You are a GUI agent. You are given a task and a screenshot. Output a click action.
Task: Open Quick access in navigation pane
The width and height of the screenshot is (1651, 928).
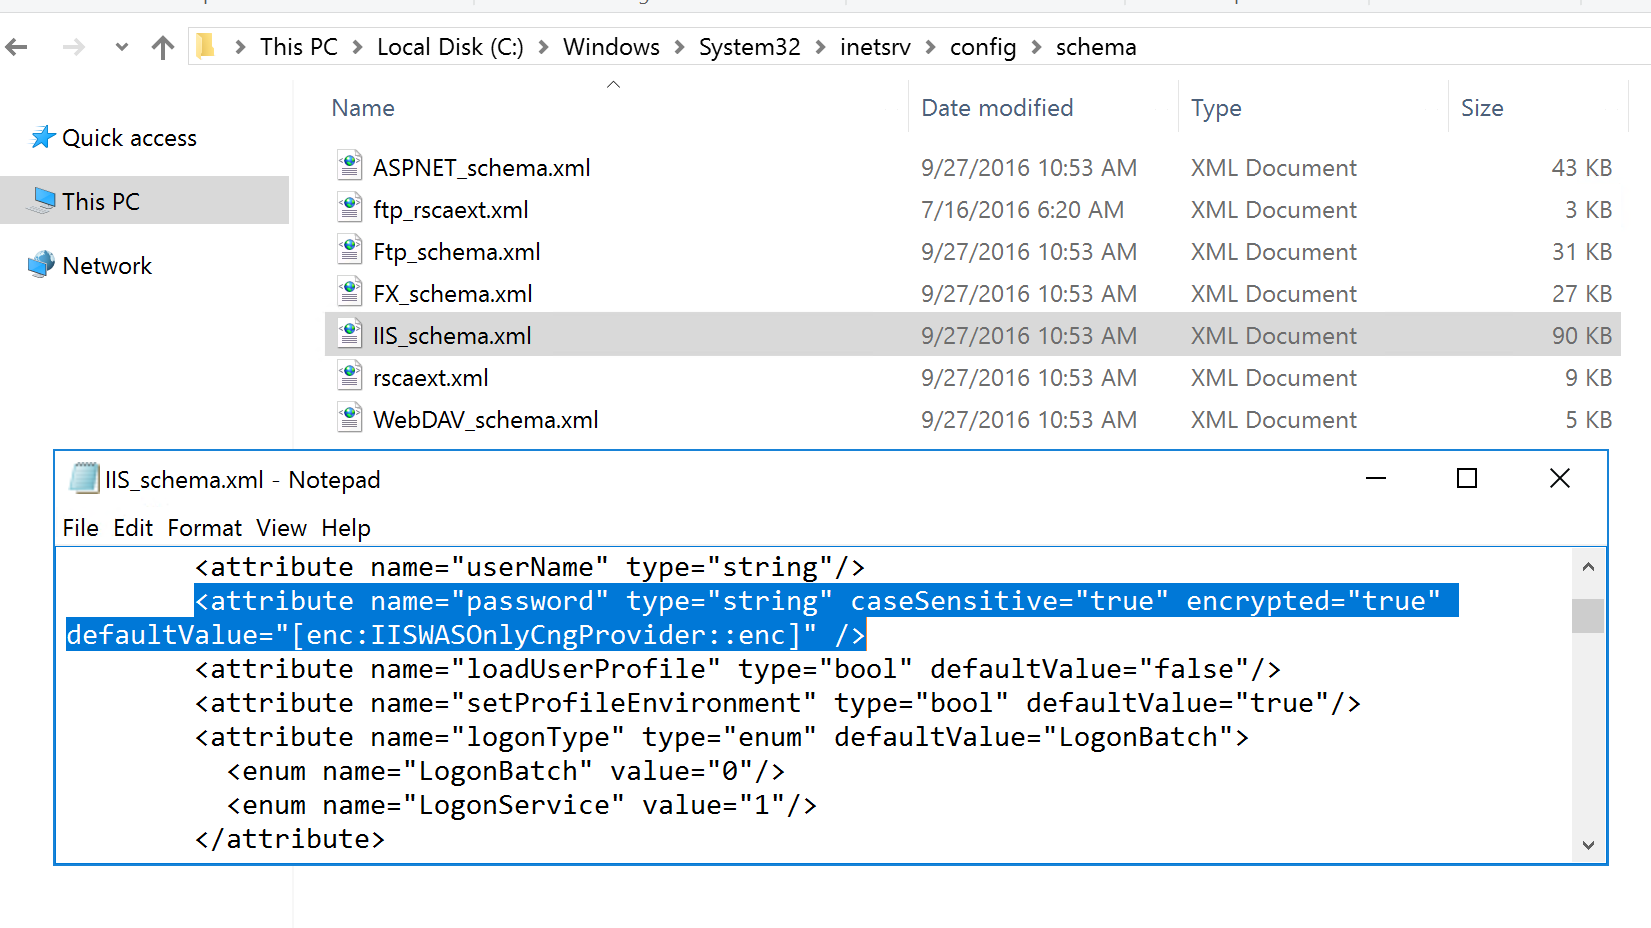pyautogui.click(x=129, y=138)
